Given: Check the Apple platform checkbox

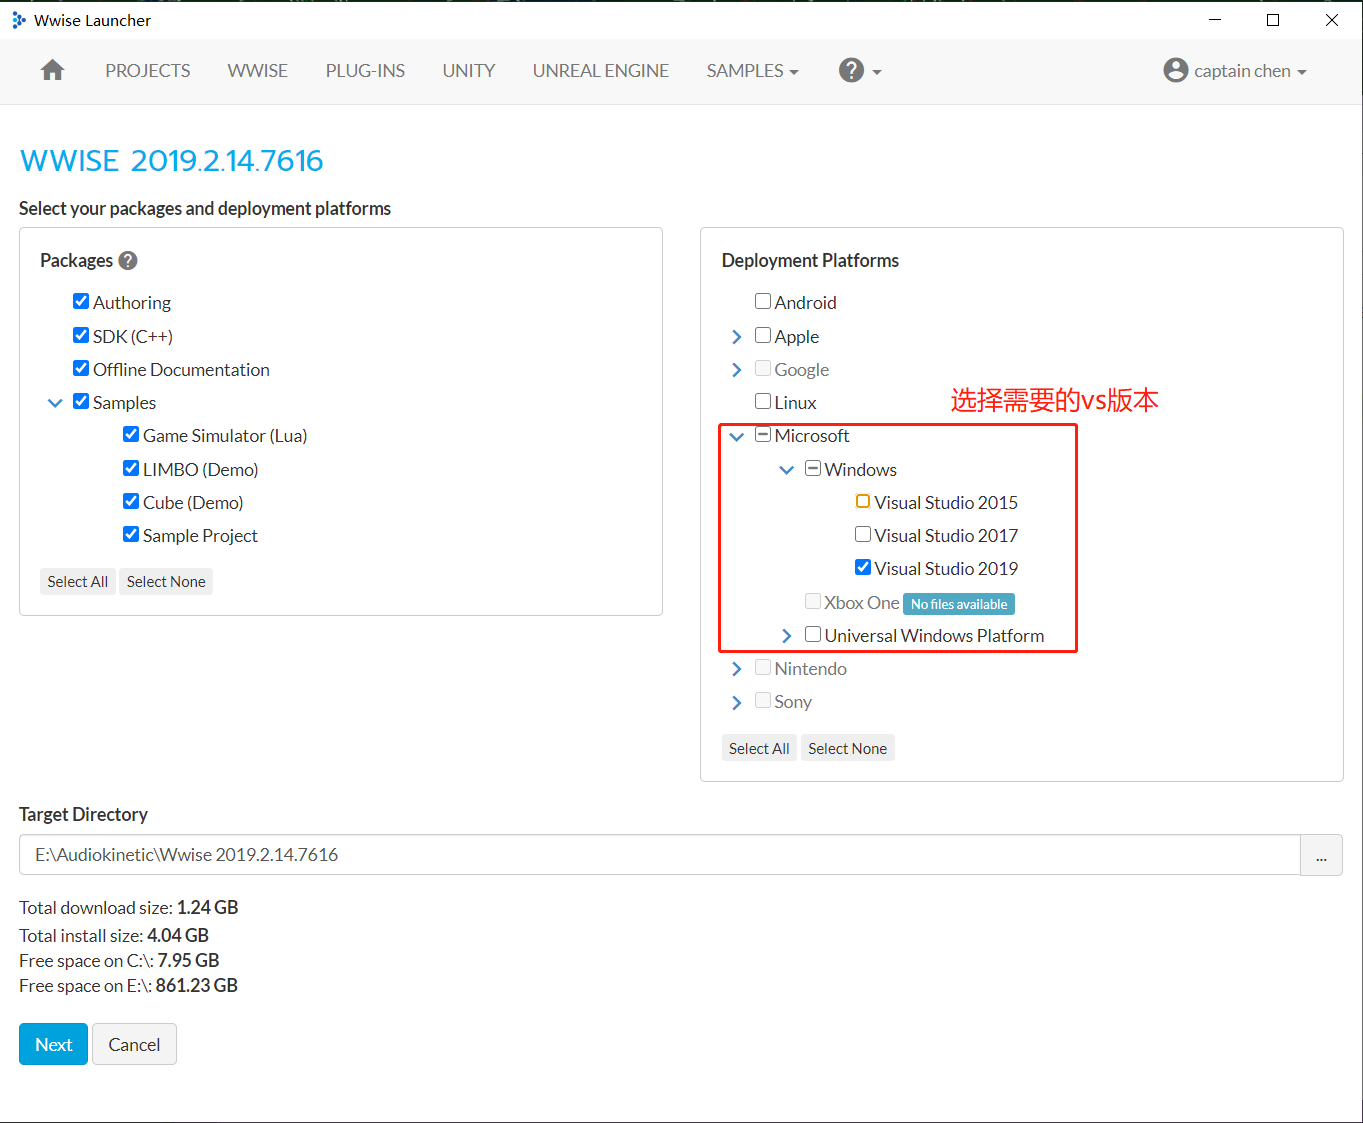Looking at the screenshot, I should [763, 335].
